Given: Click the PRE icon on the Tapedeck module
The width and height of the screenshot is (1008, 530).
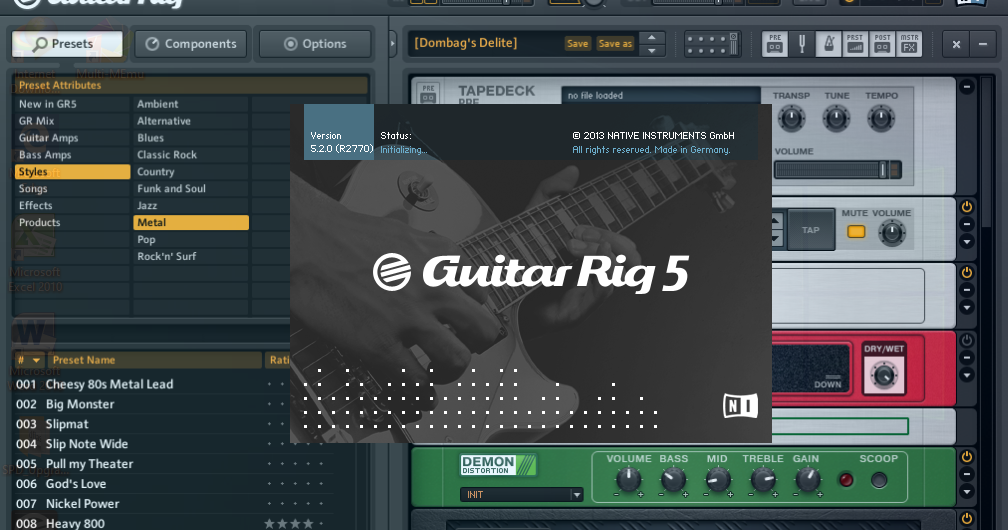Looking at the screenshot, I should click(x=428, y=94).
